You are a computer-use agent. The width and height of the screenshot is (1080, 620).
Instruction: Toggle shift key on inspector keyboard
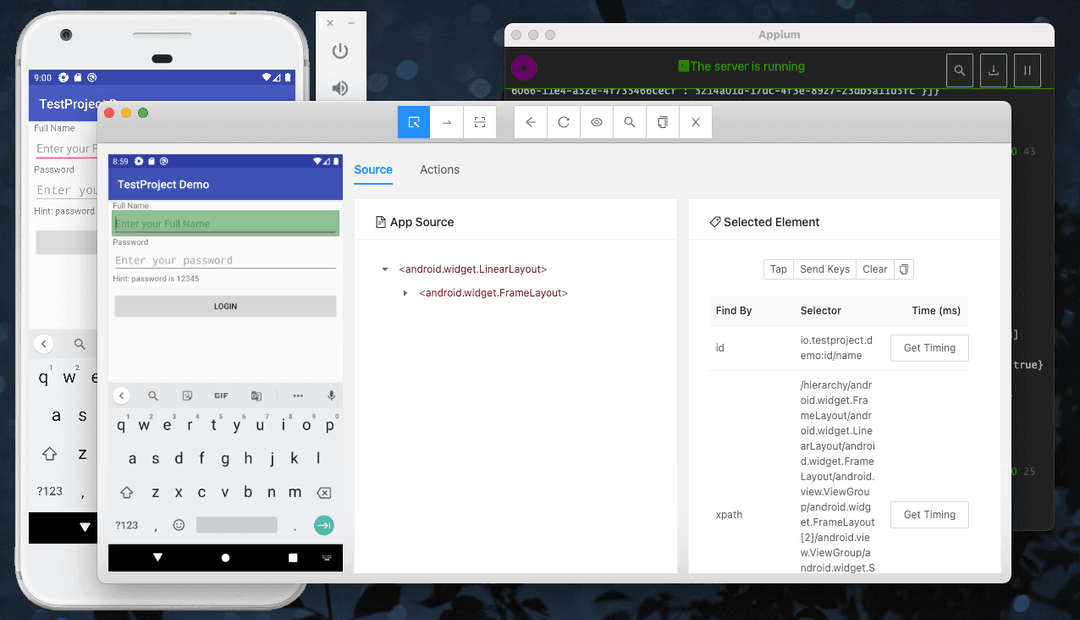click(127, 492)
